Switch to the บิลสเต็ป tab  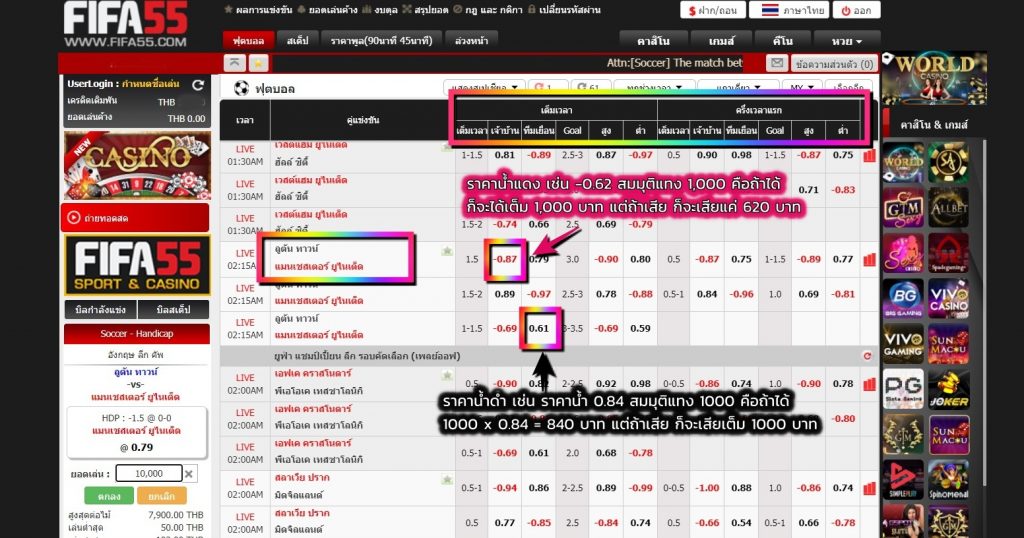pos(173,309)
